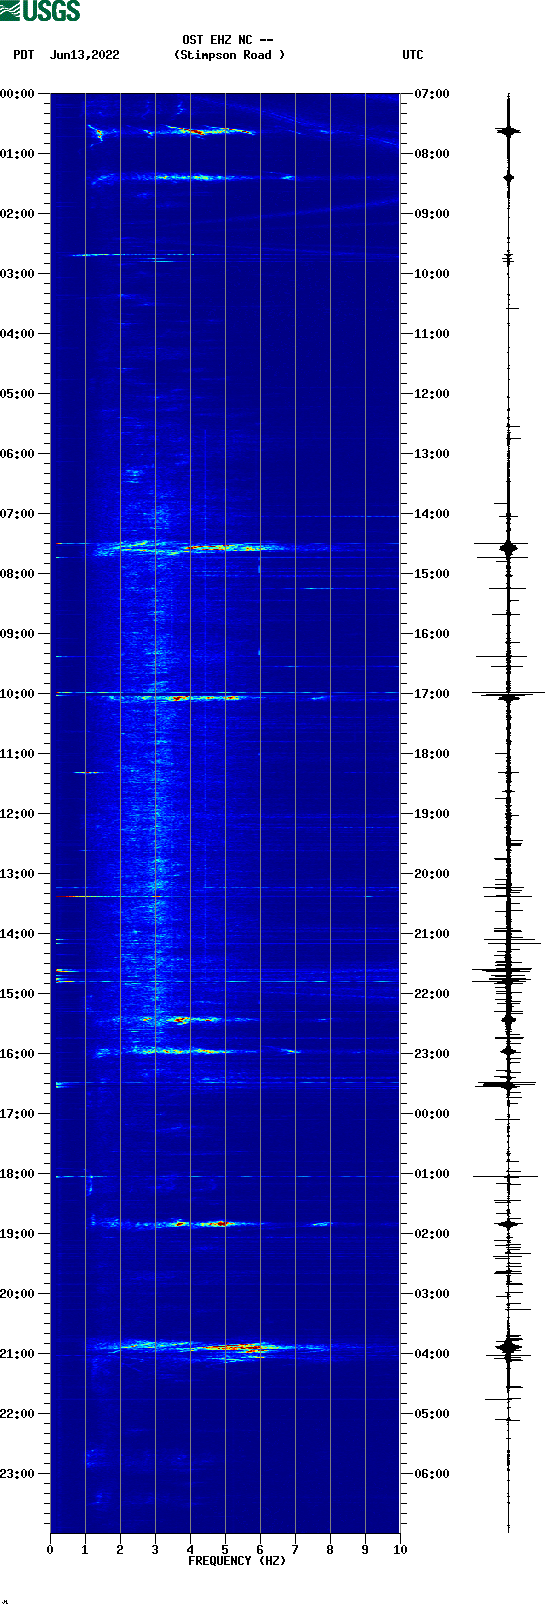Click the '3' frequency axis tick
This screenshot has height=1613, width=552.
point(155,1550)
